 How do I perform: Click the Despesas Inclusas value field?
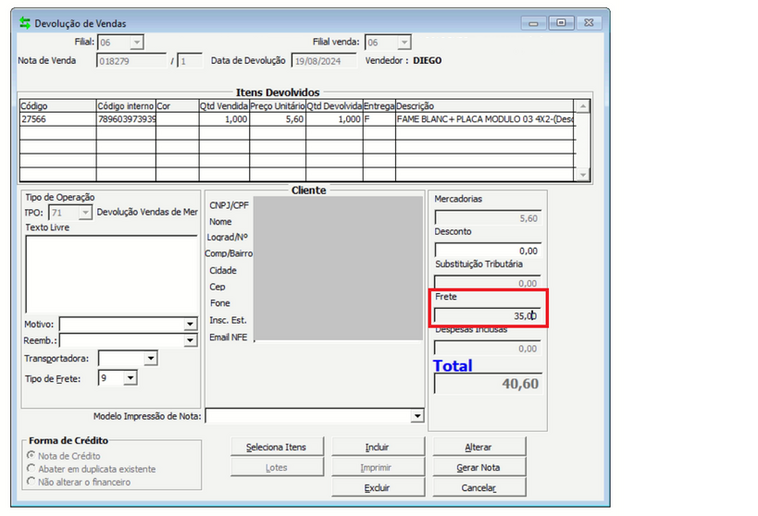(x=487, y=348)
